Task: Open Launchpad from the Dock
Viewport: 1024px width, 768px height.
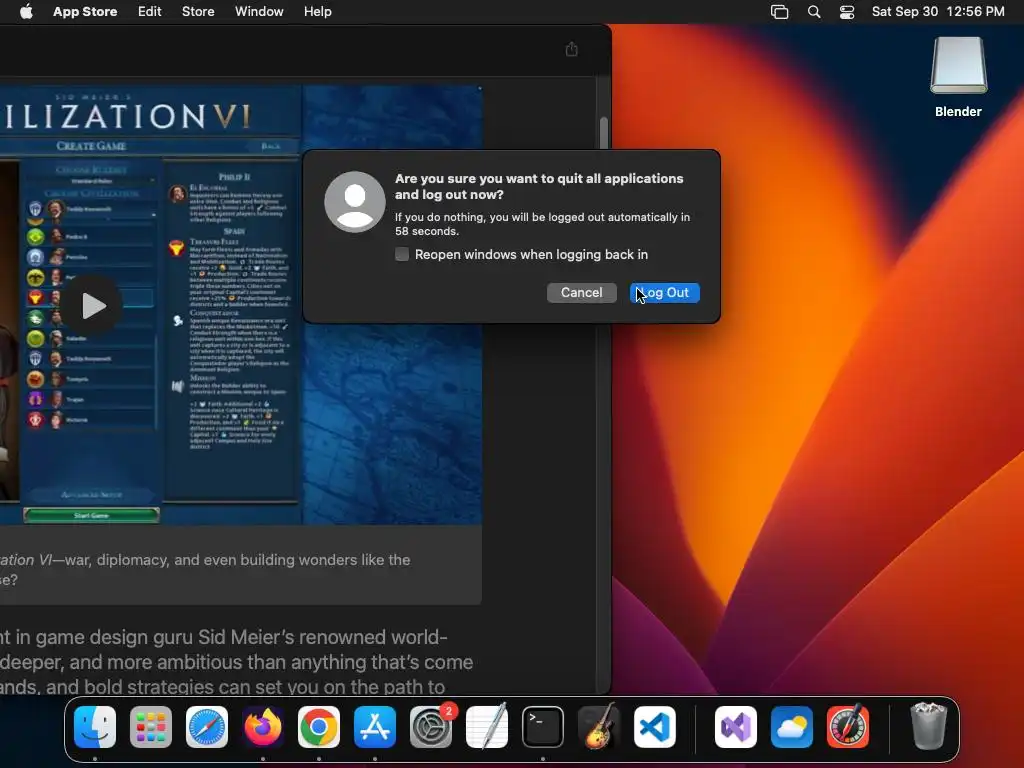Action: [151, 727]
